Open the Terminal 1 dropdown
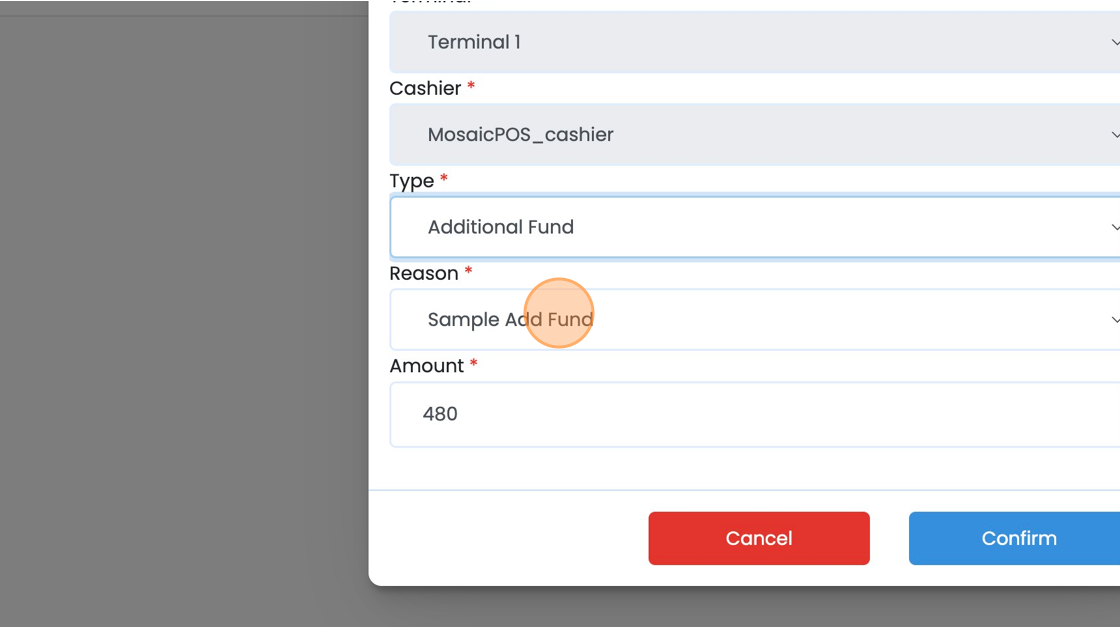The width and height of the screenshot is (1120, 628). tap(754, 42)
